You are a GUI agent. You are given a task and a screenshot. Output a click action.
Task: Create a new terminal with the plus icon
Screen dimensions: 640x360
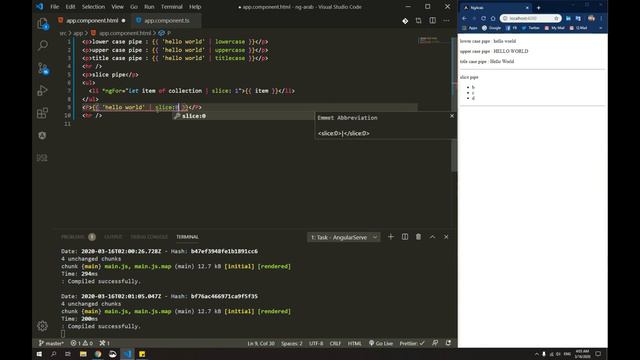pos(391,237)
